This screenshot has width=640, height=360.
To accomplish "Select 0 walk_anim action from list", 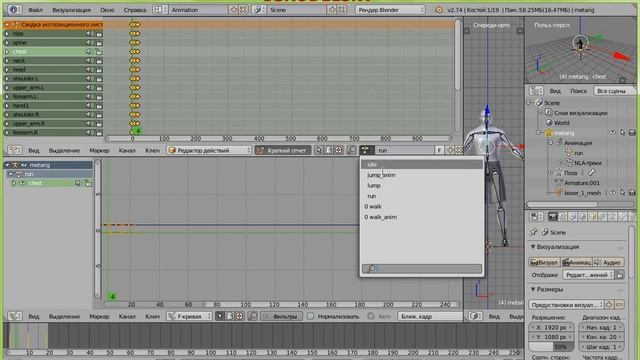I will coord(421,217).
